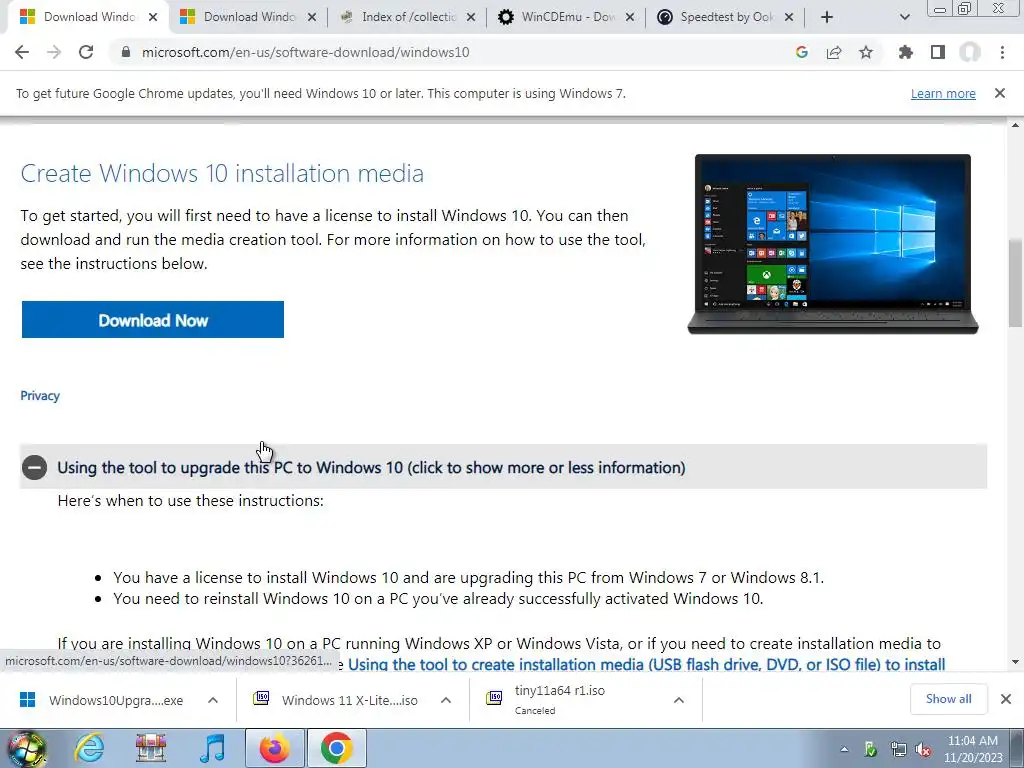Go back using the browser back arrow
This screenshot has height=768, width=1024.
(22, 52)
